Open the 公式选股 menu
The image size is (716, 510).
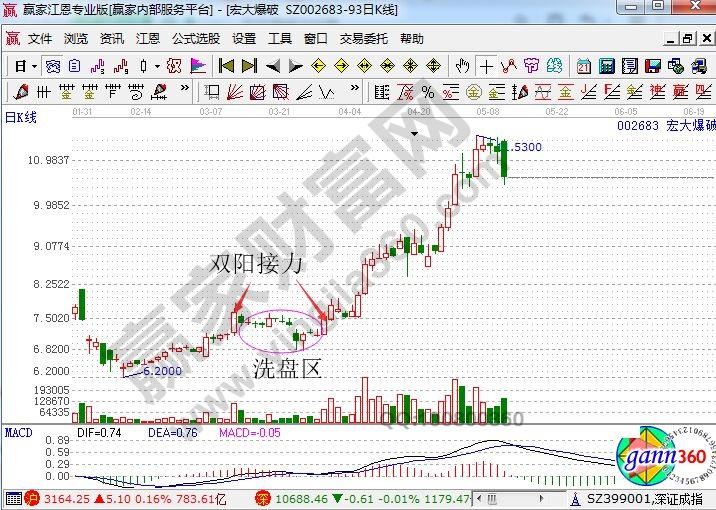click(195, 39)
